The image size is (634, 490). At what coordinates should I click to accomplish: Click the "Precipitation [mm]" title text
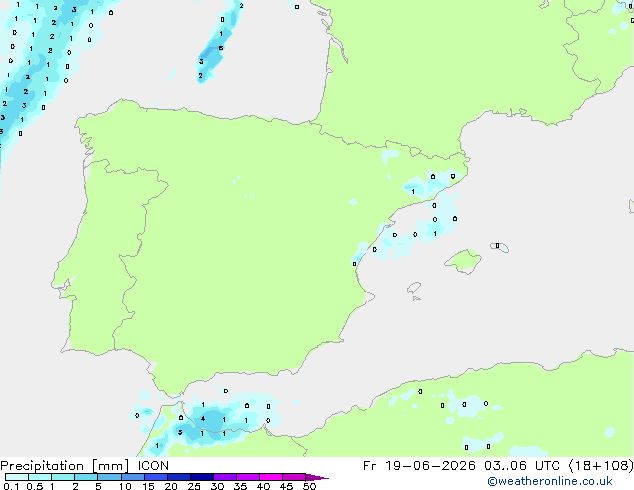(x=64, y=466)
